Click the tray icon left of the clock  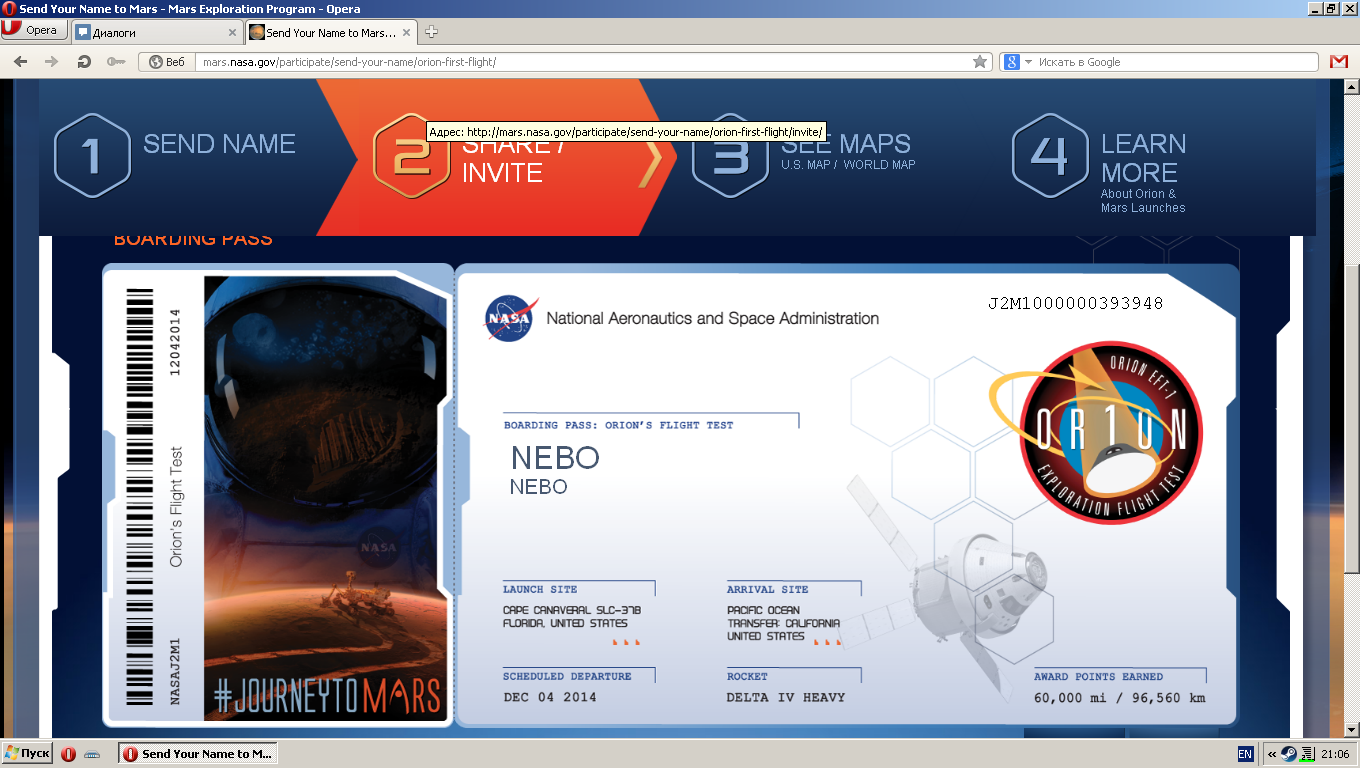click(1308, 754)
